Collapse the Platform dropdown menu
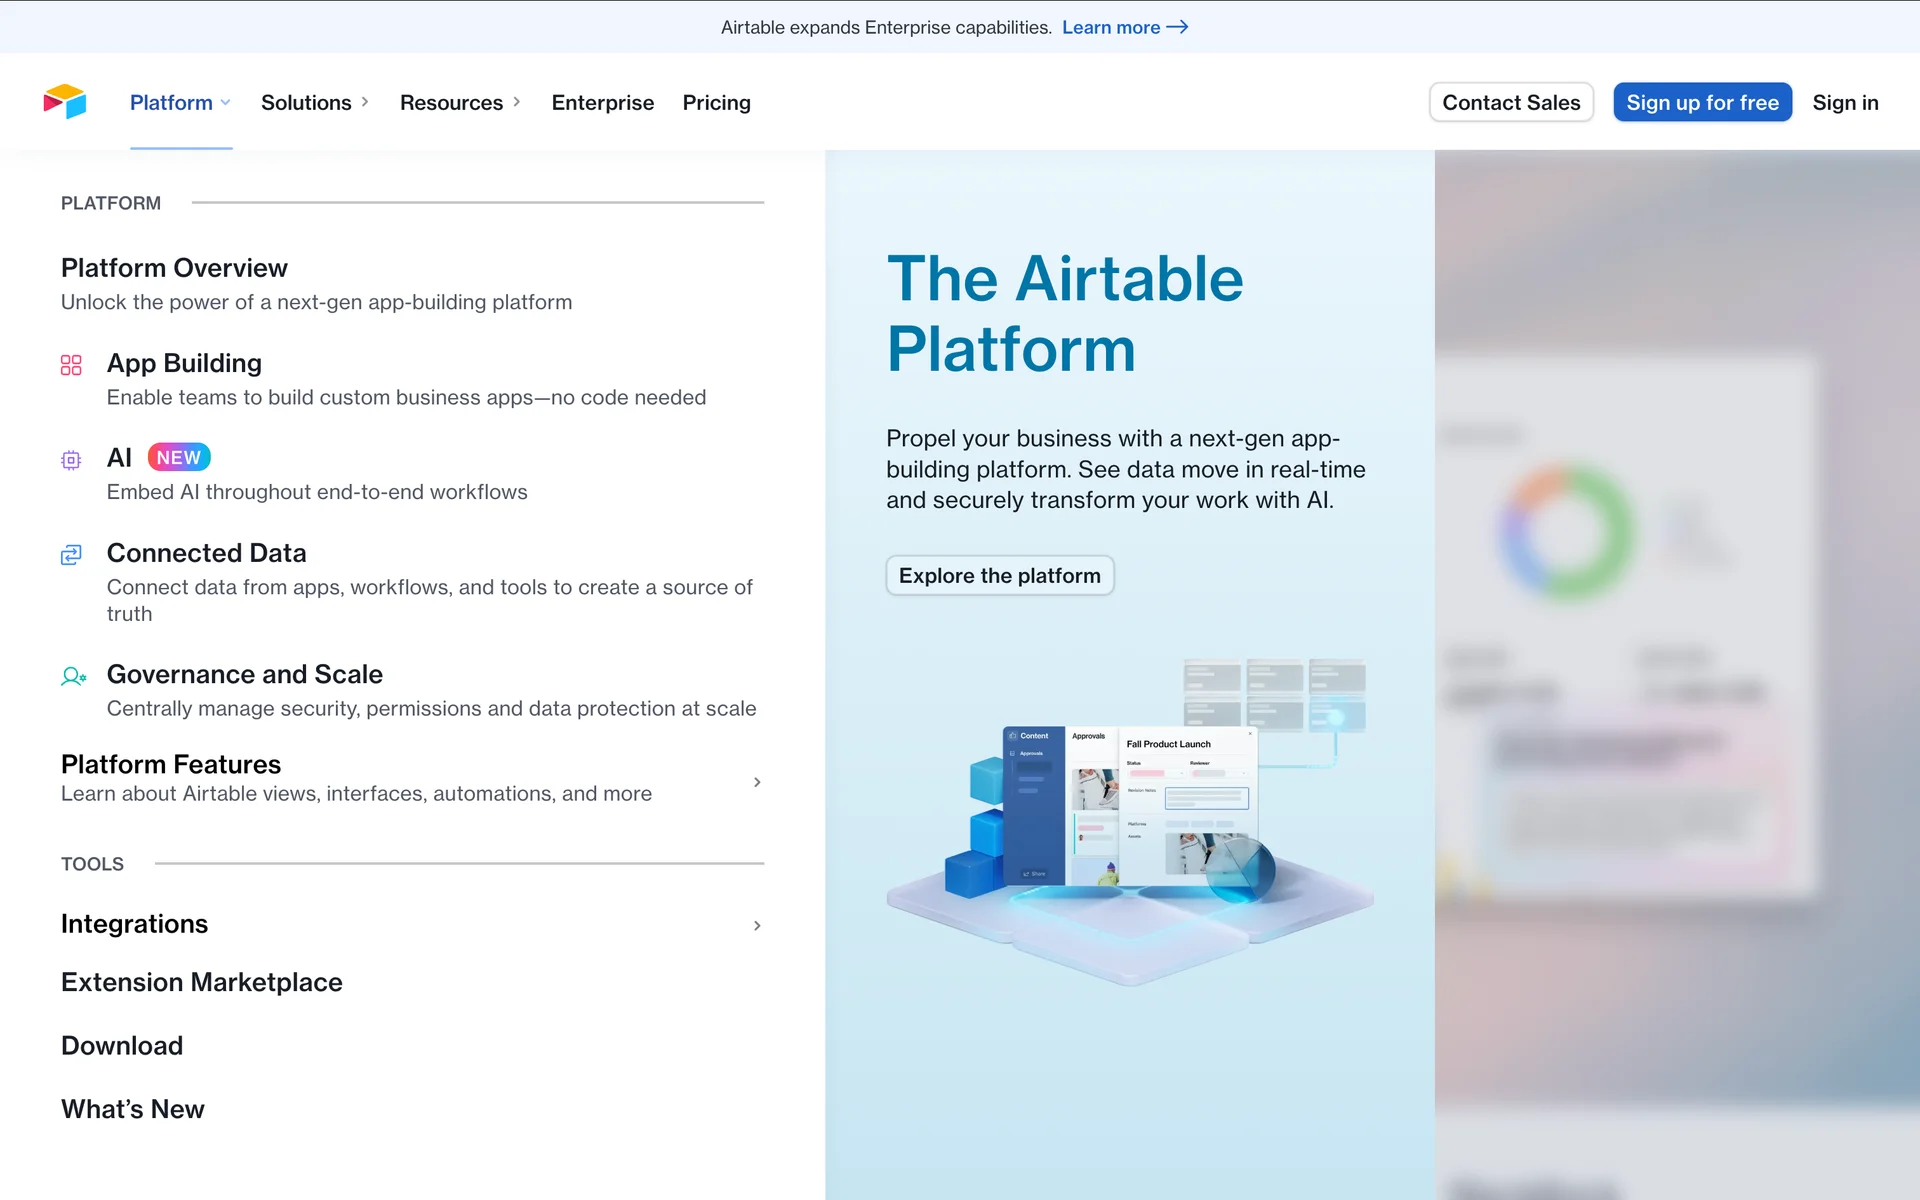 click(180, 103)
